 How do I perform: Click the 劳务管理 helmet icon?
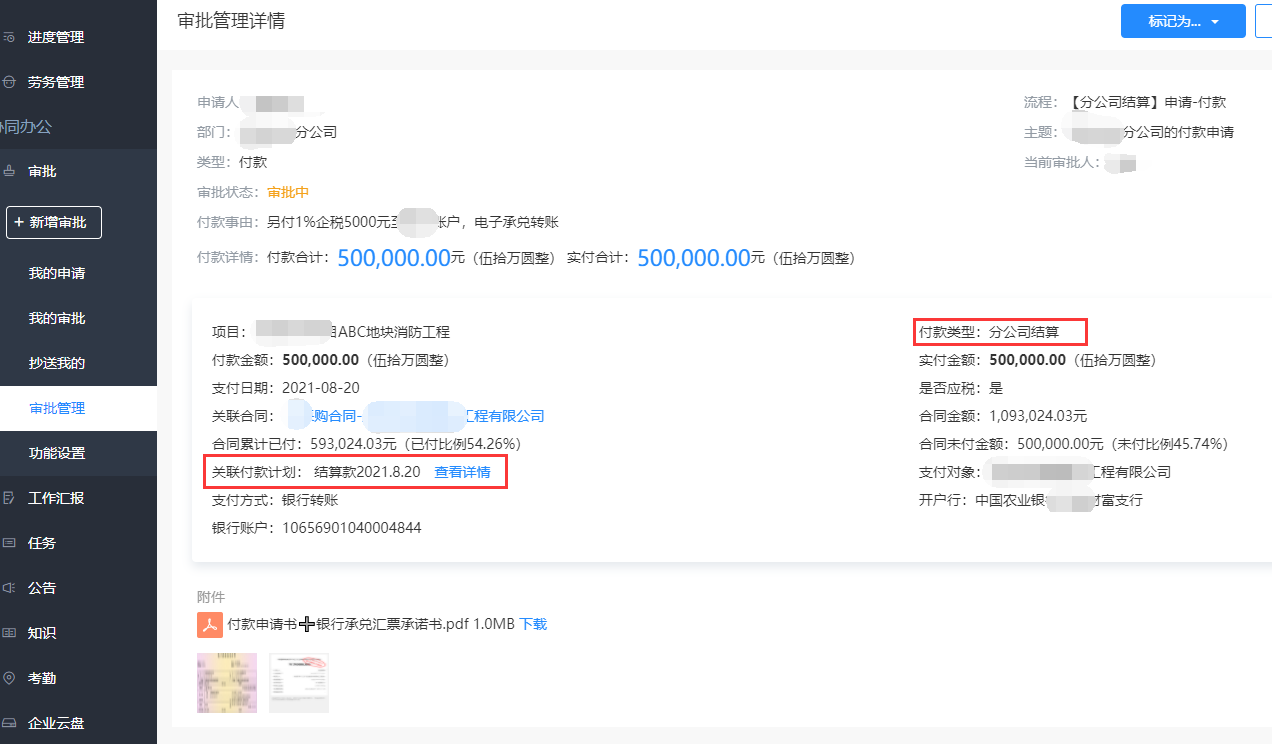click(x=9, y=83)
